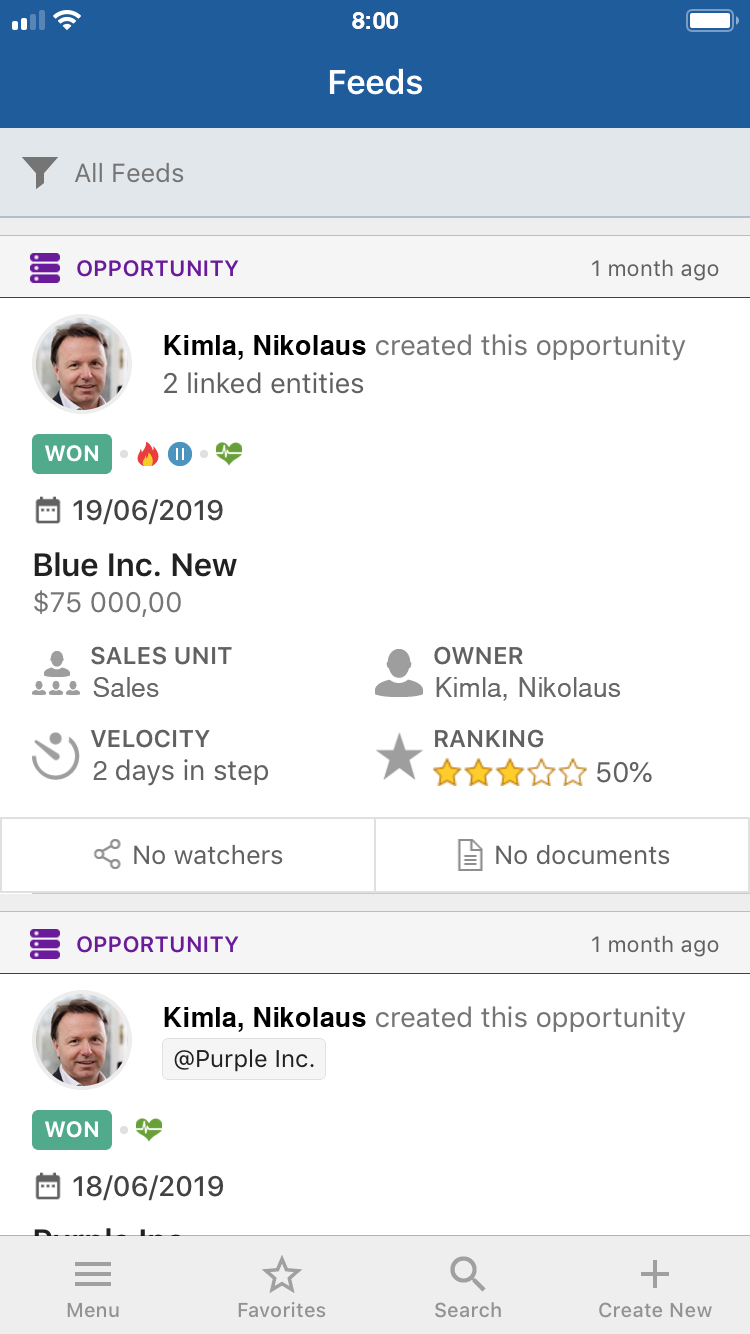Open the Menu tab
This screenshot has height=1334, width=750.
[x=93, y=1288]
